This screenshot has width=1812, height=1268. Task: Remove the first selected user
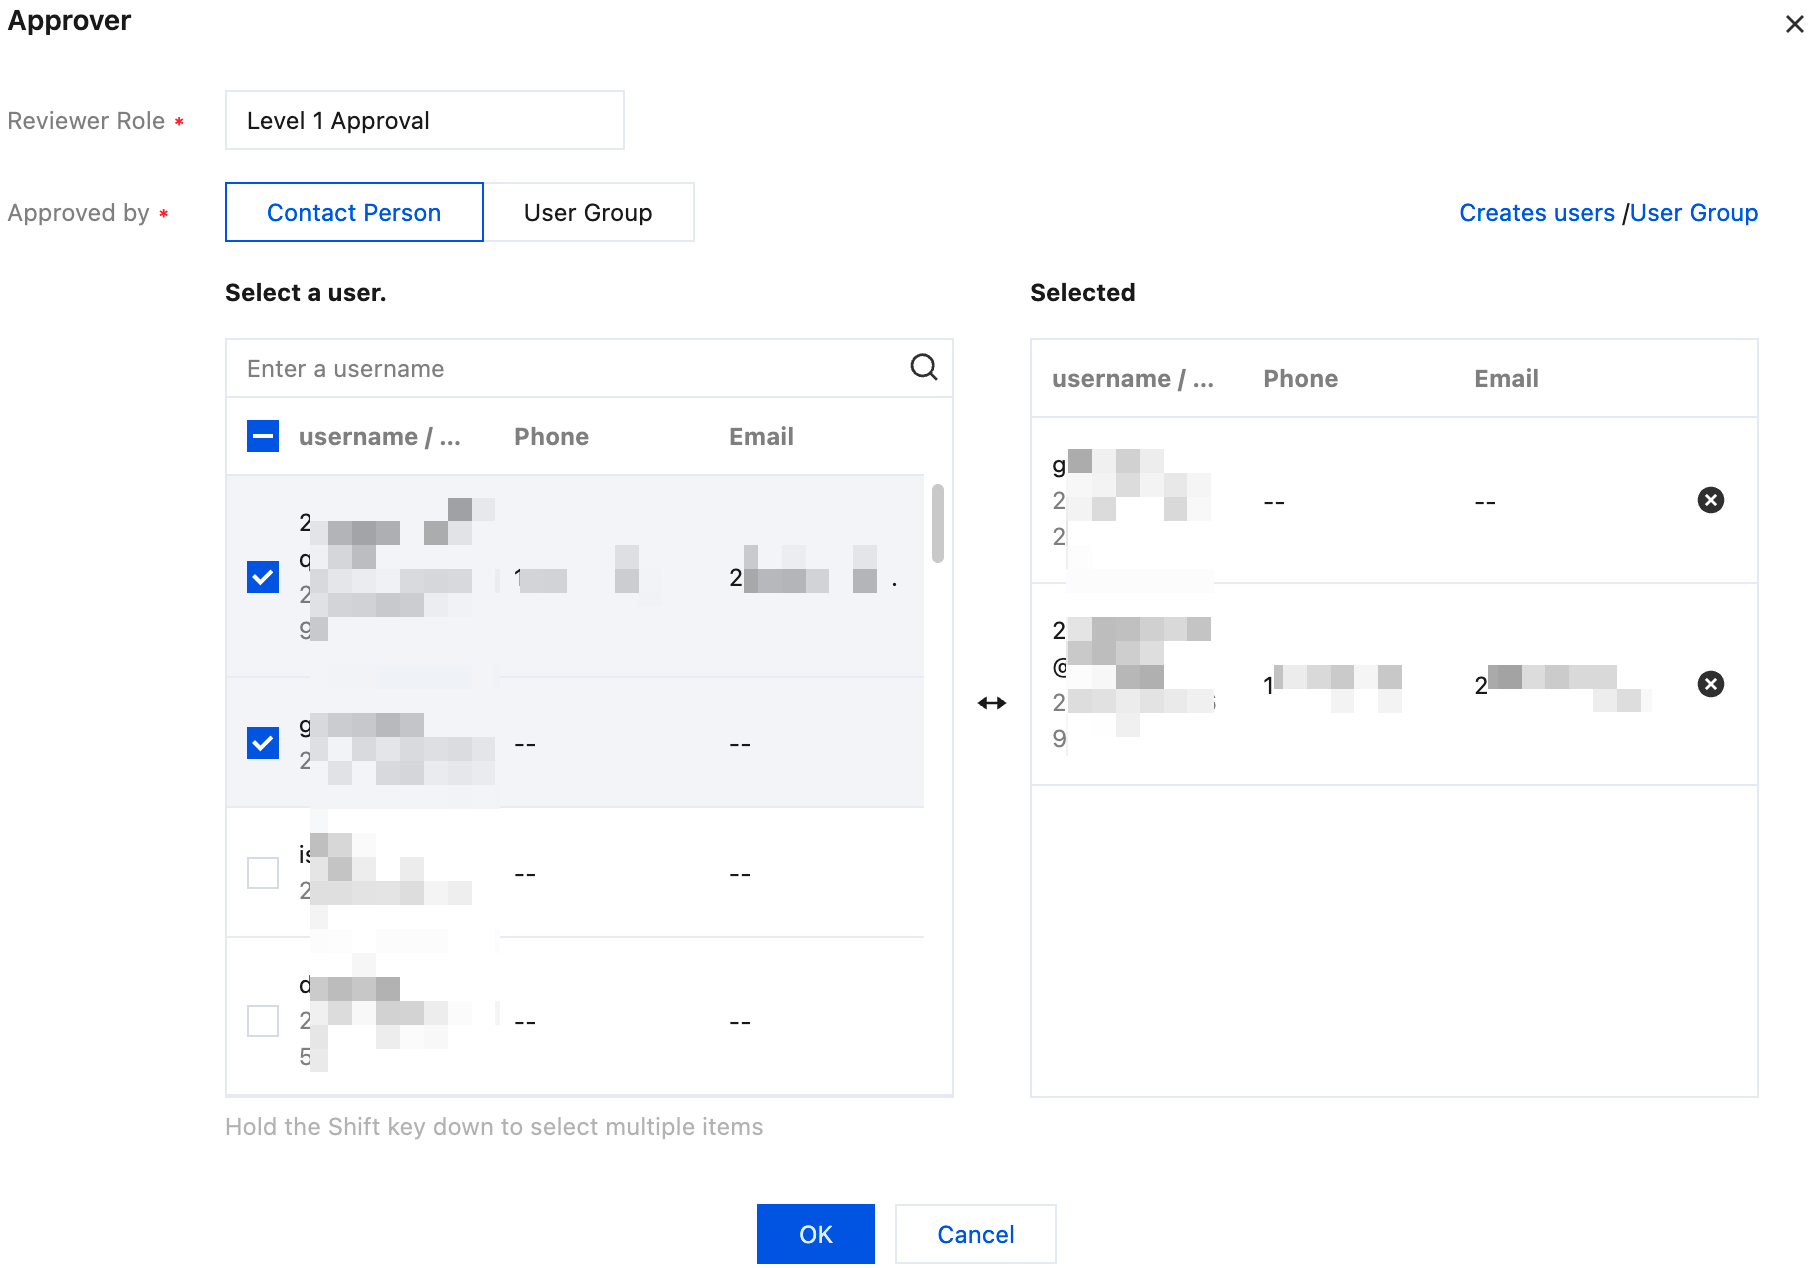[x=1710, y=500]
